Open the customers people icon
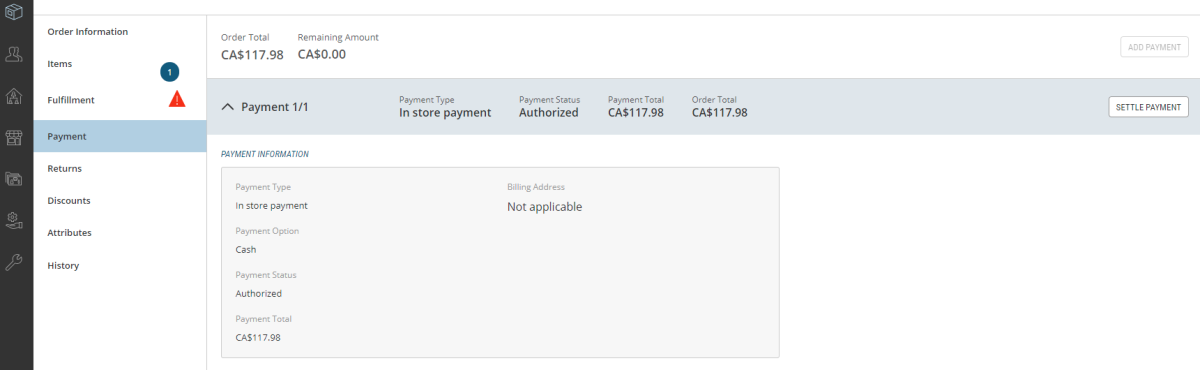Image resolution: width=1200 pixels, height=370 pixels. coord(14,53)
